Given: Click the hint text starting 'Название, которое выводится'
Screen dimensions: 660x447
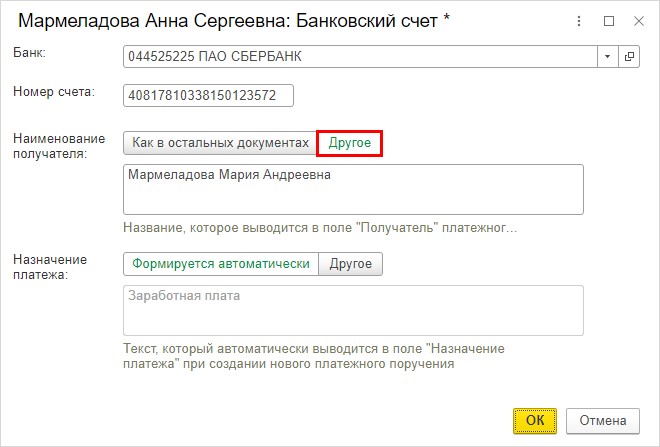Looking at the screenshot, I should coord(320,228).
